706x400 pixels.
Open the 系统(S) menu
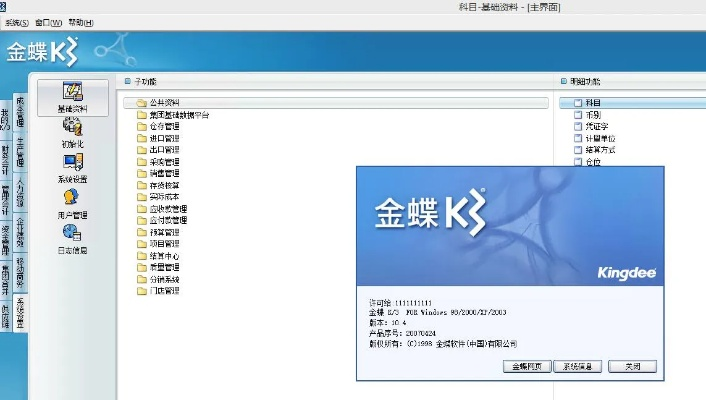click(x=14, y=22)
